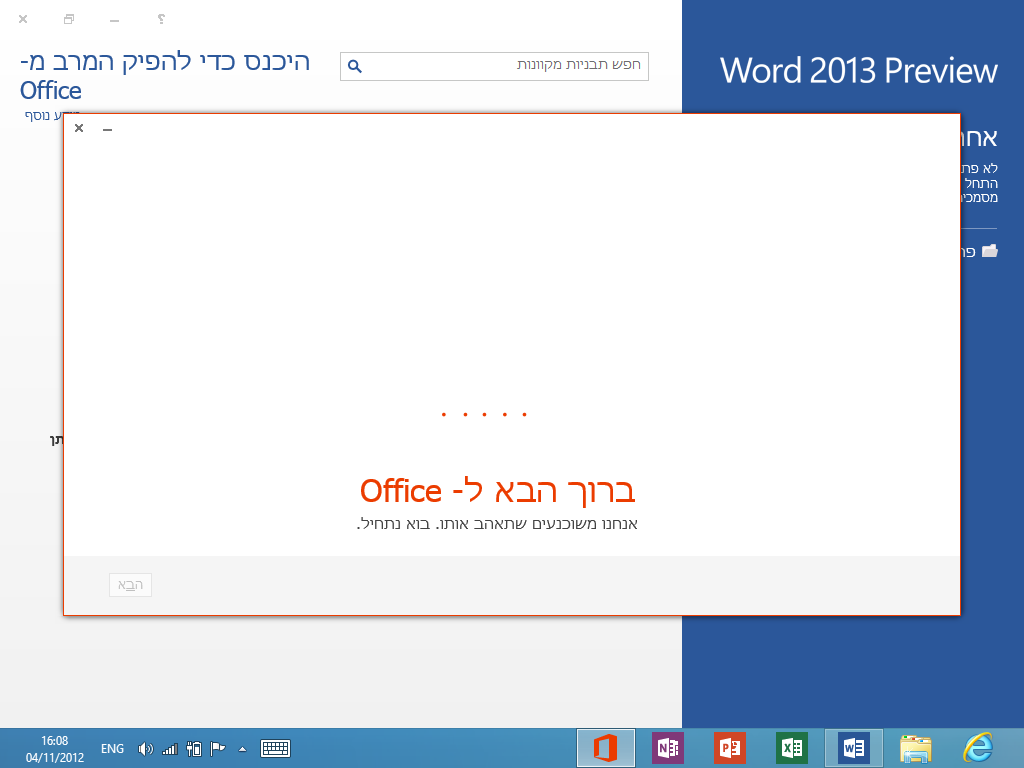
Task: Launch OneNote from the taskbar
Action: (x=667, y=748)
